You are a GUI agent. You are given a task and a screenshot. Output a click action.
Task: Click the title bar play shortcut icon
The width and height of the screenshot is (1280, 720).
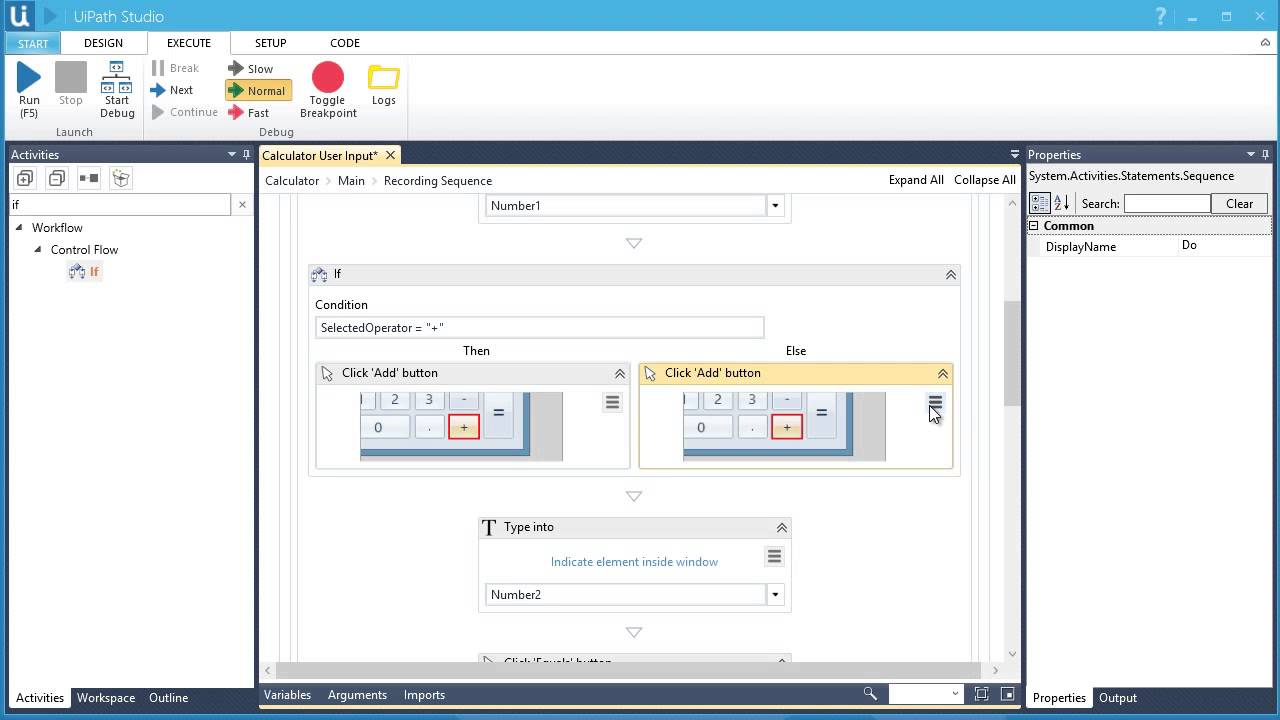click(50, 16)
